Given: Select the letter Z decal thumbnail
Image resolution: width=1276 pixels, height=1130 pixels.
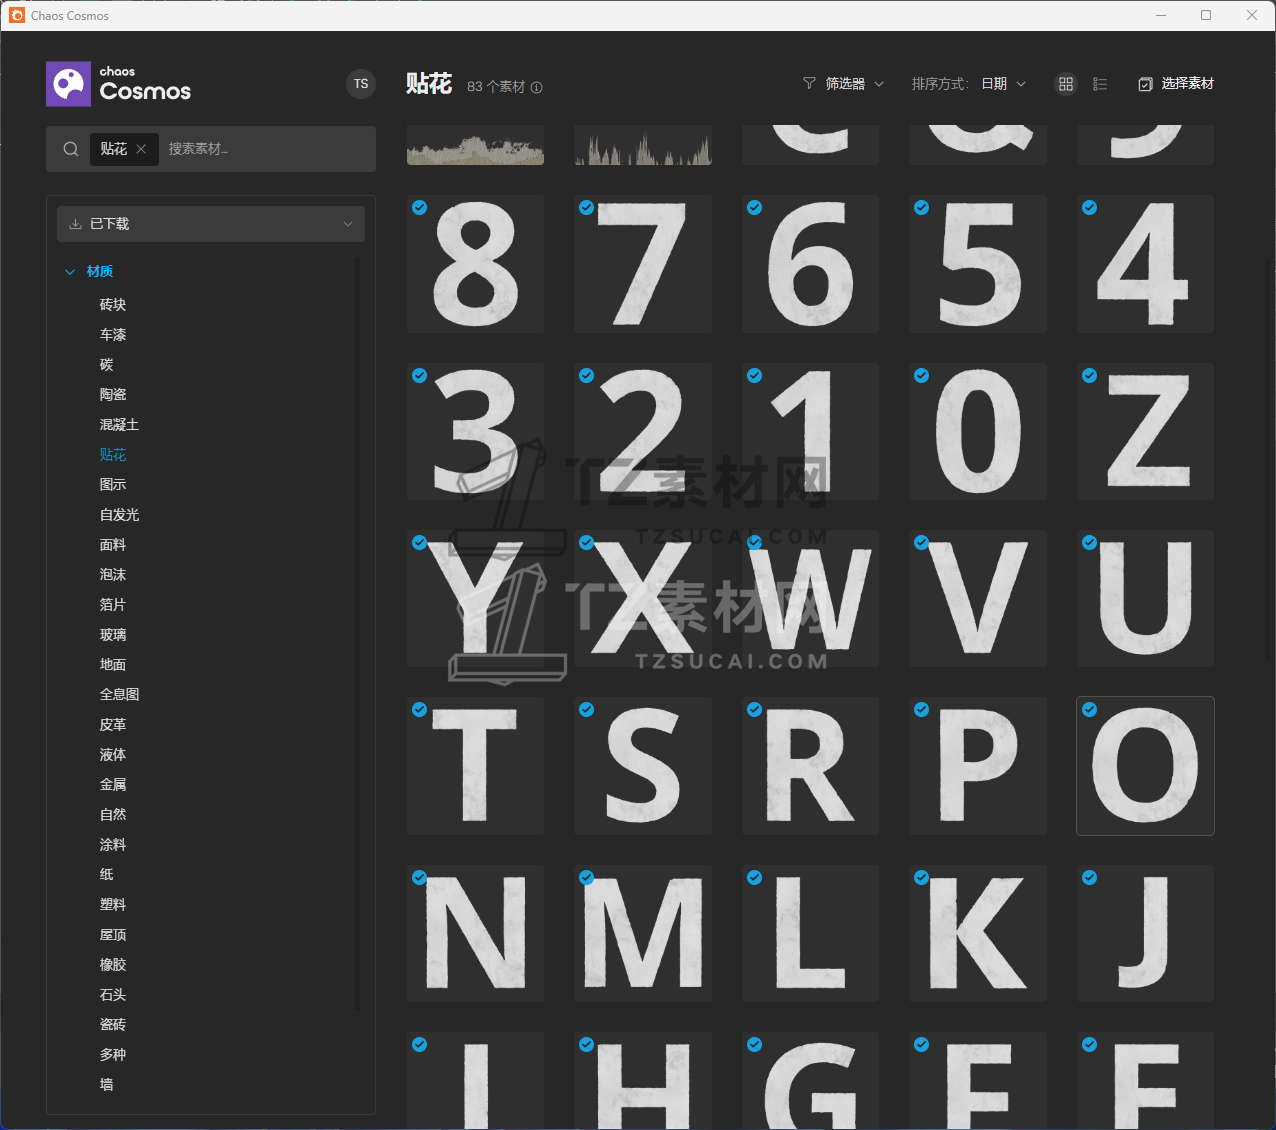Looking at the screenshot, I should tap(1145, 432).
